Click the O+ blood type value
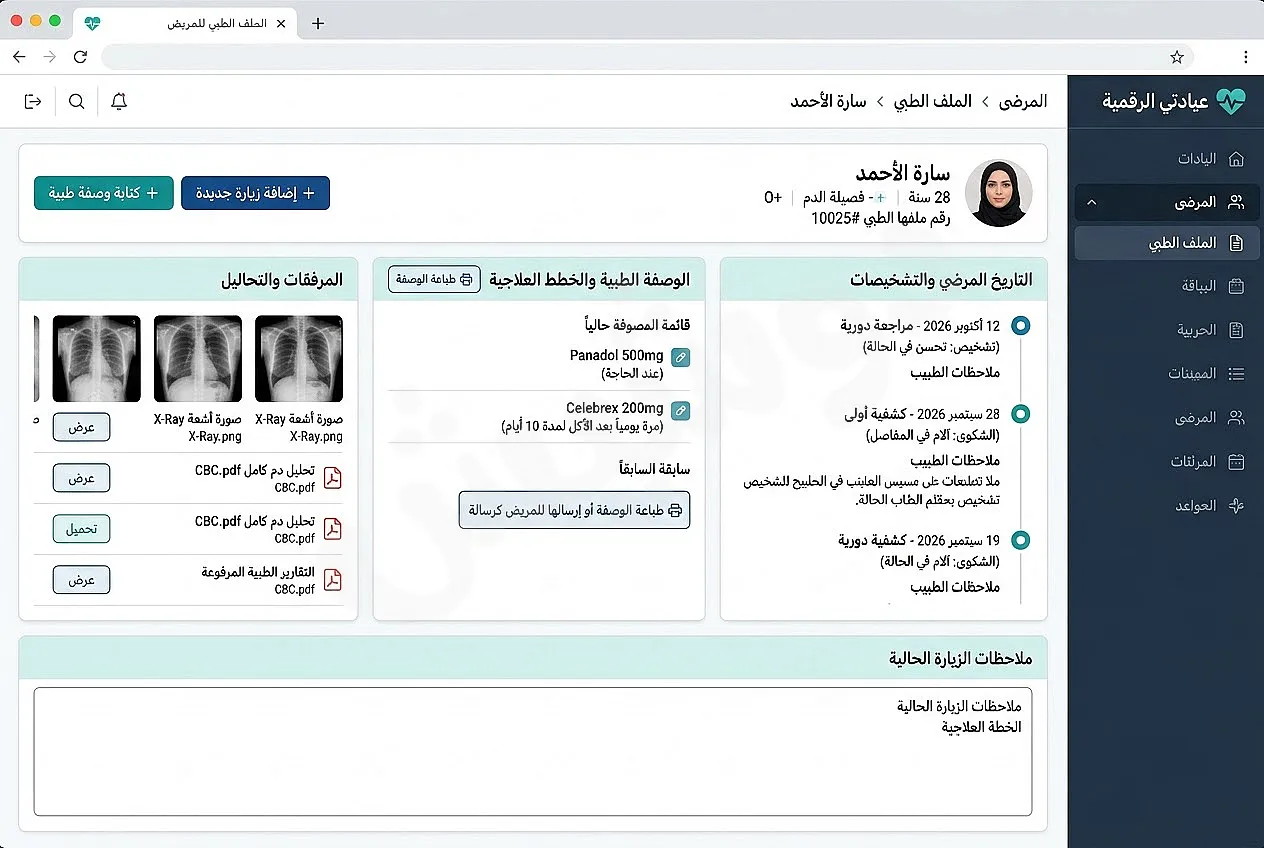Viewport: 1264px width, 848px height. (773, 197)
